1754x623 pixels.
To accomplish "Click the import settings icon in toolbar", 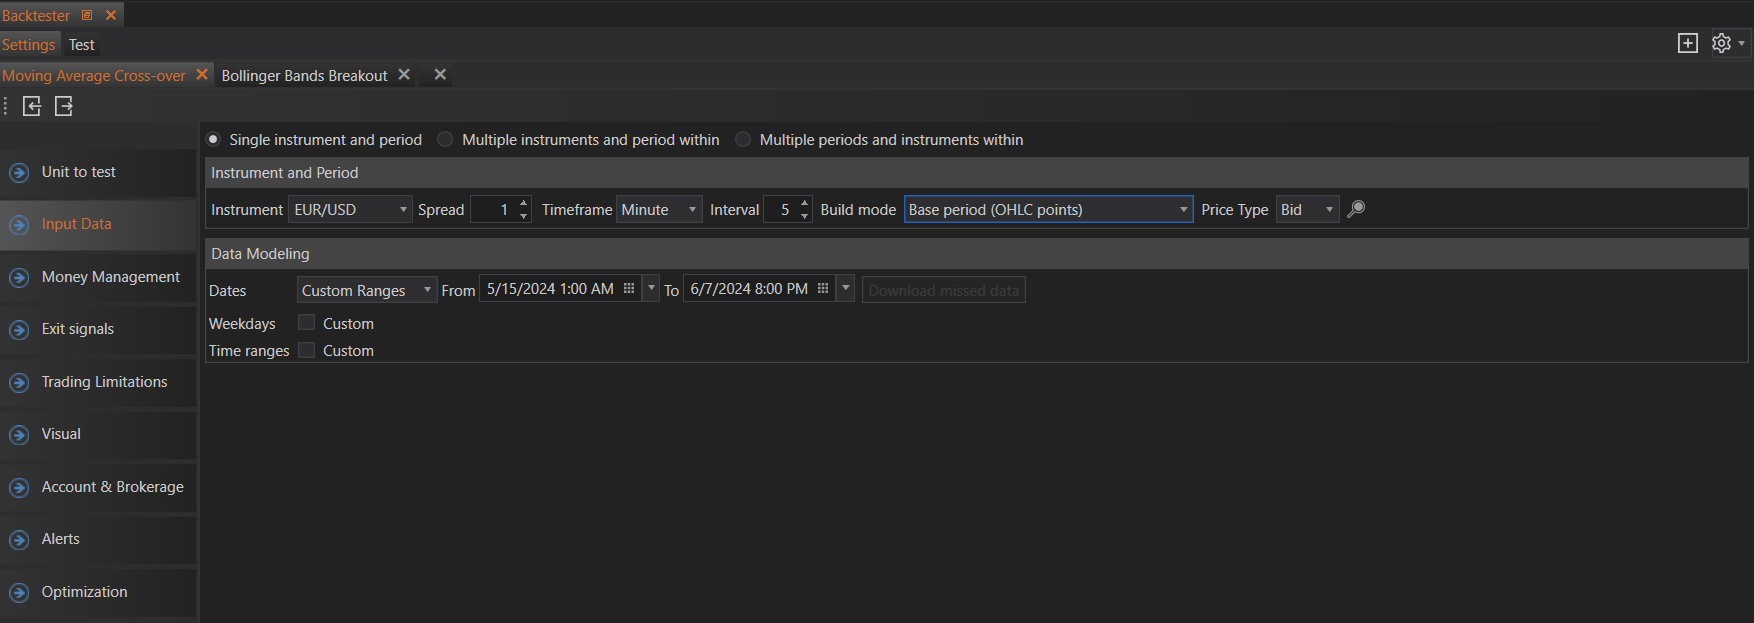I will 32,106.
